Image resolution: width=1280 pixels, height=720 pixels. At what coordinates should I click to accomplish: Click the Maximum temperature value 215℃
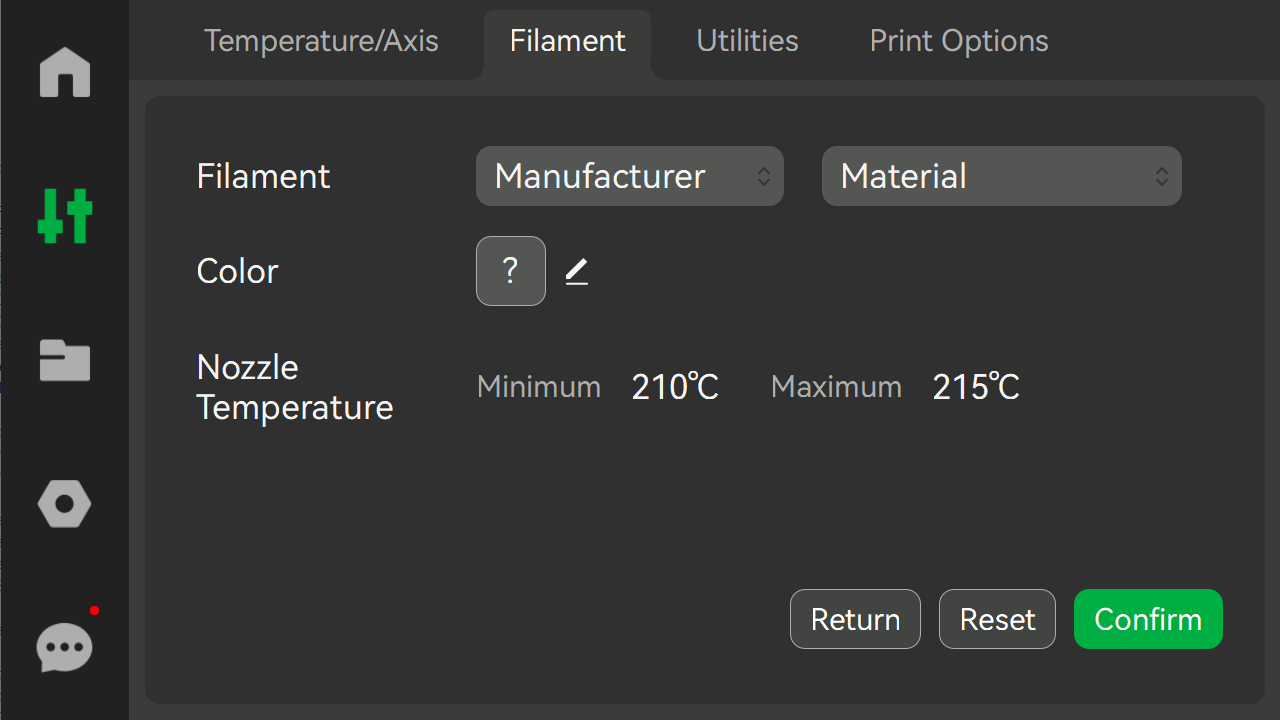(976, 387)
